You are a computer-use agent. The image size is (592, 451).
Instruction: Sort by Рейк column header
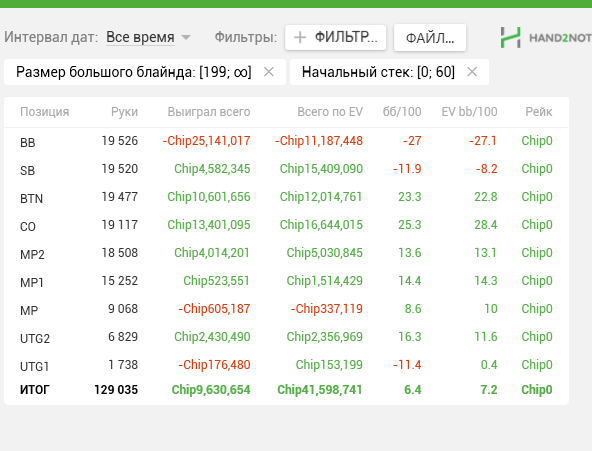[539, 112]
